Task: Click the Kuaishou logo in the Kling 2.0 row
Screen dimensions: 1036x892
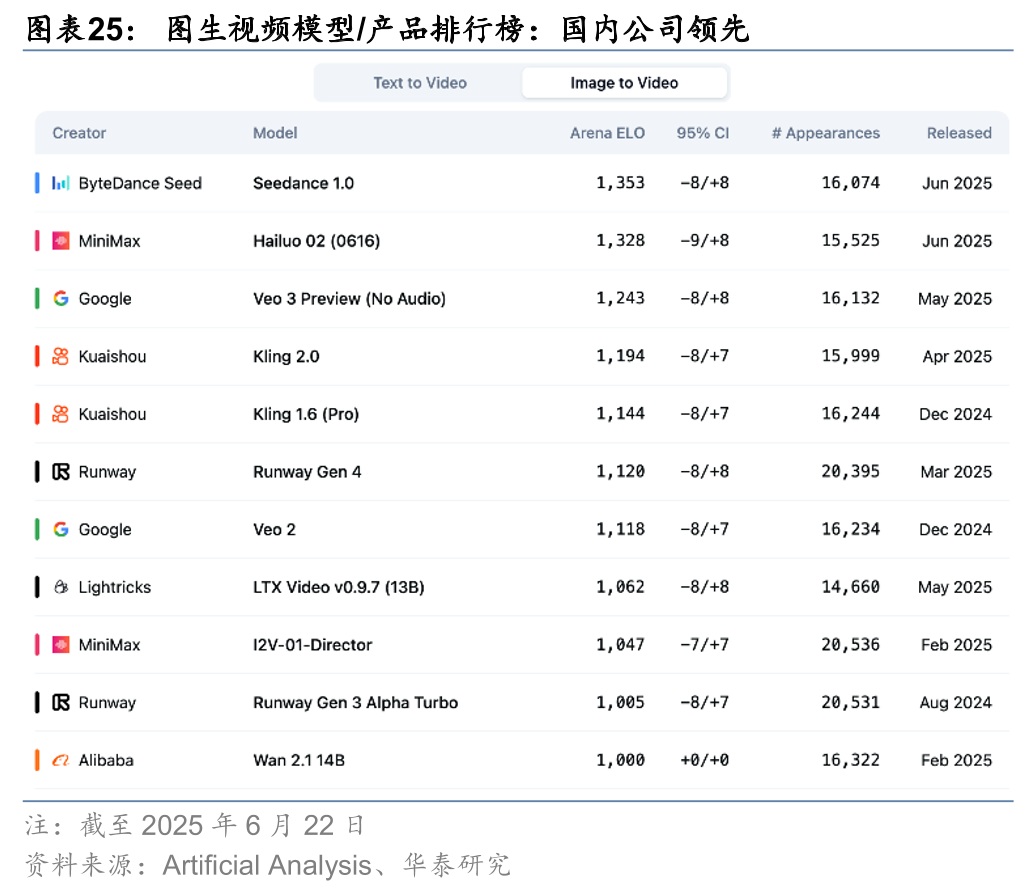Action: click(x=61, y=356)
